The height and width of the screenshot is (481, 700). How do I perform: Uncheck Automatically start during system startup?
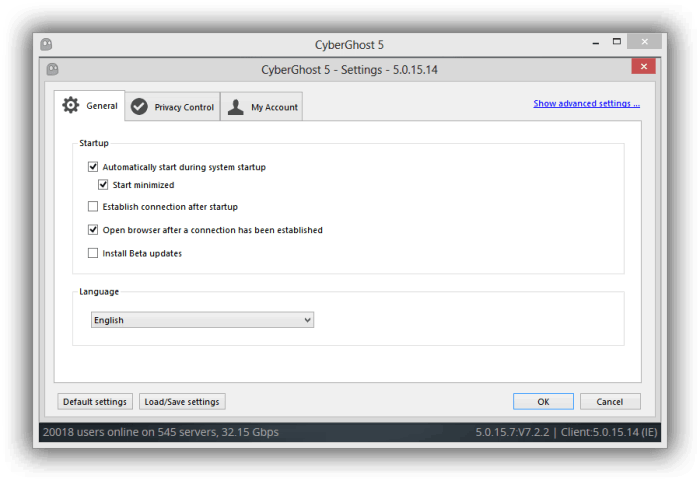[93, 167]
